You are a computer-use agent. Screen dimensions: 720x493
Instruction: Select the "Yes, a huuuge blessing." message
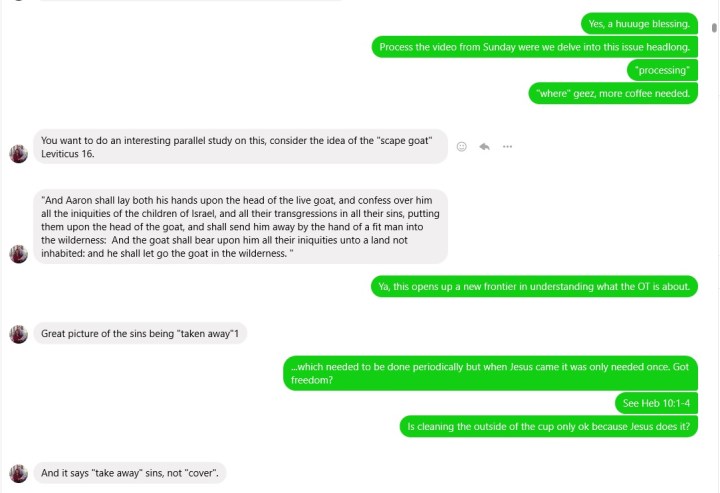[639, 23]
